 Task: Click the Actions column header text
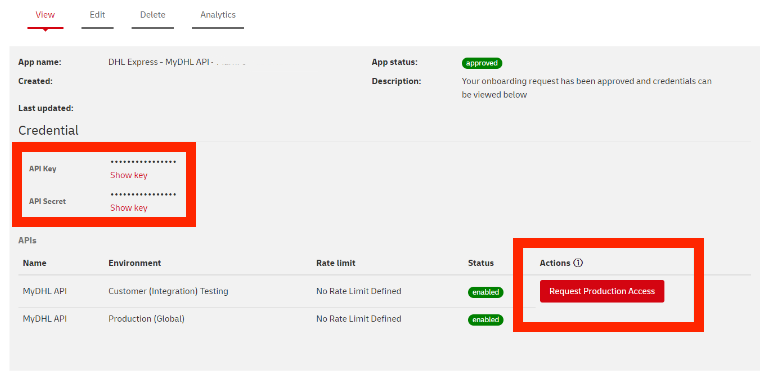[x=555, y=263]
